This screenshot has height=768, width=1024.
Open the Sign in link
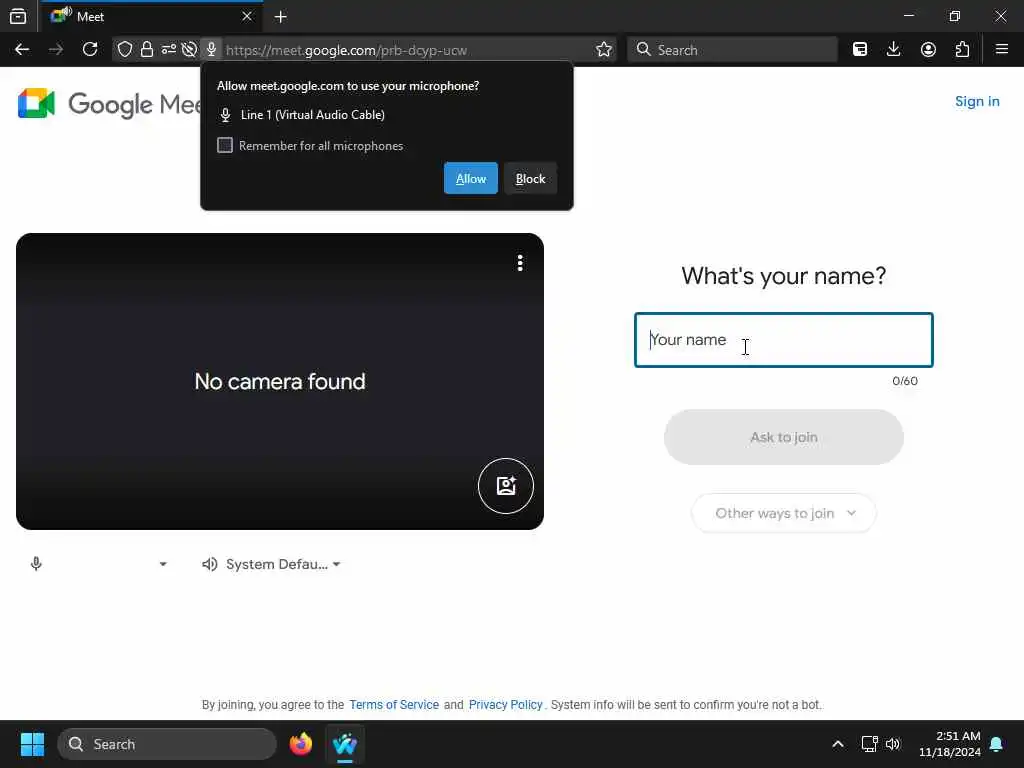(x=976, y=101)
